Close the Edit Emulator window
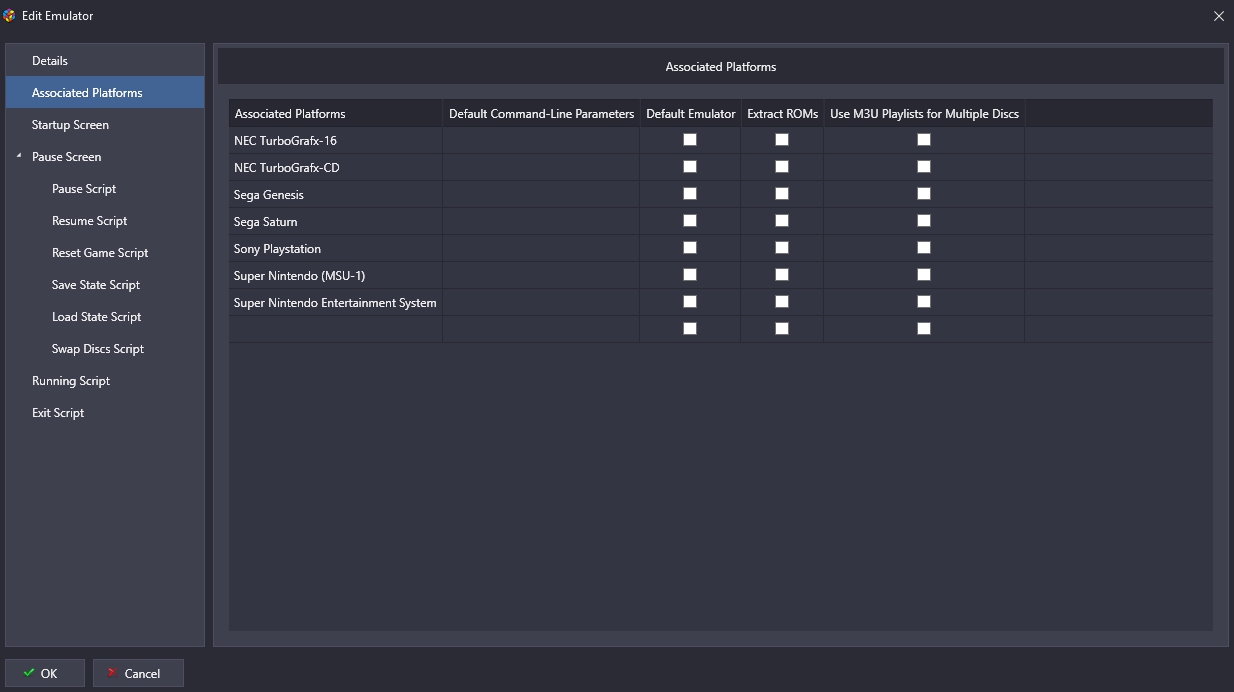 [1218, 16]
